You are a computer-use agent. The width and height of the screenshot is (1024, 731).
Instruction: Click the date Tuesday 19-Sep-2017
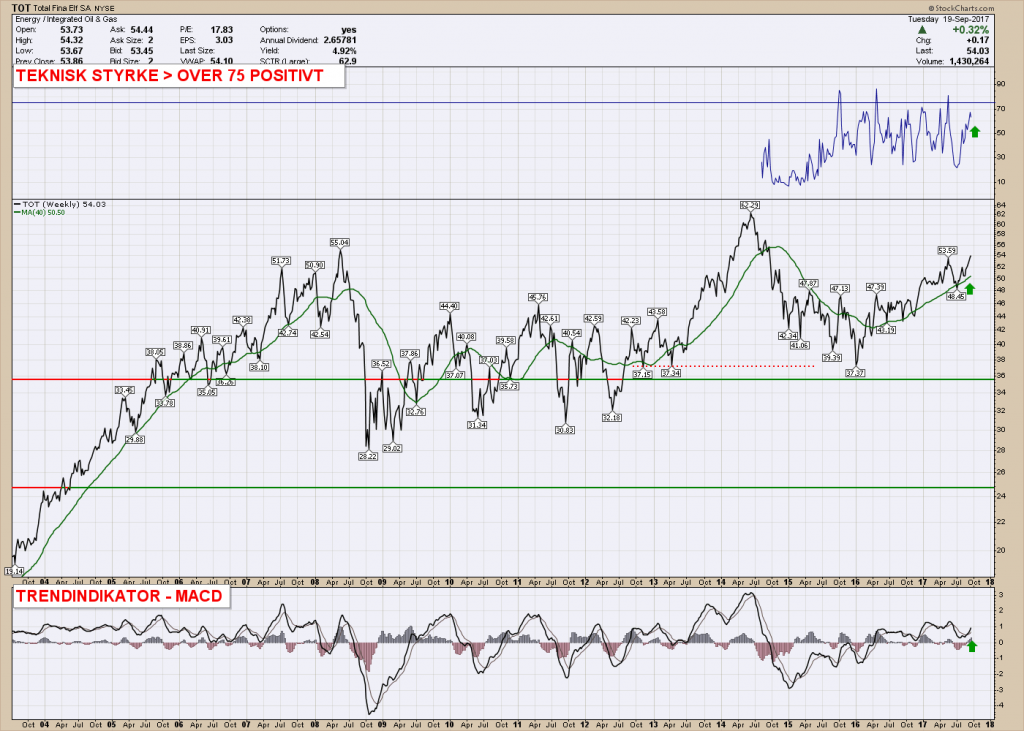[948, 19]
